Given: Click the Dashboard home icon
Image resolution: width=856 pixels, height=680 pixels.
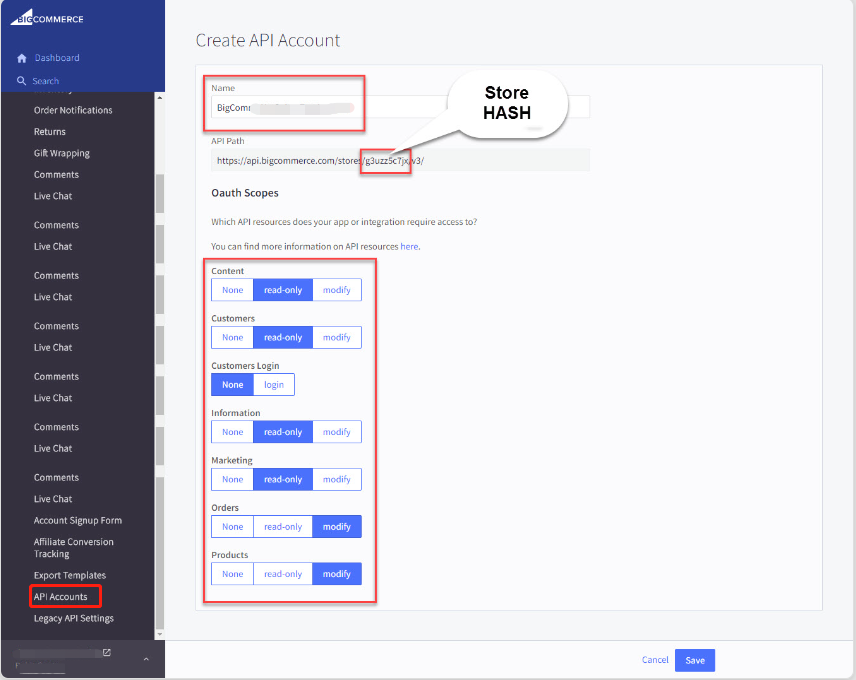Looking at the screenshot, I should (x=22, y=58).
